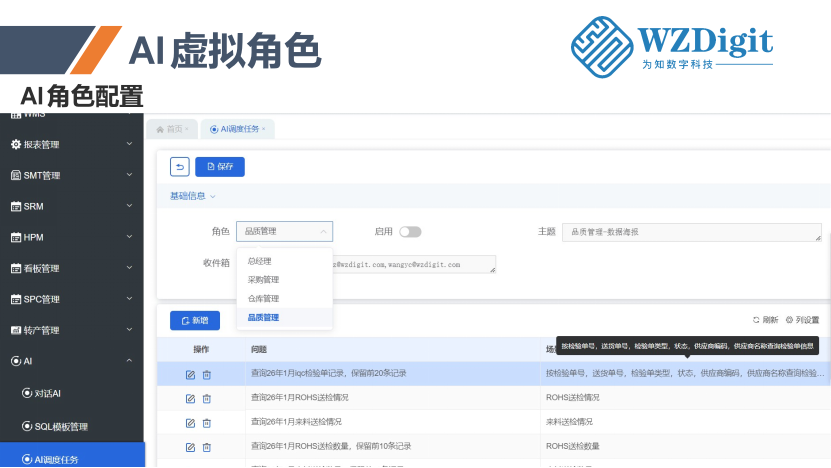
Task: Collapse the AI sidebar menu
Action: click(72, 361)
